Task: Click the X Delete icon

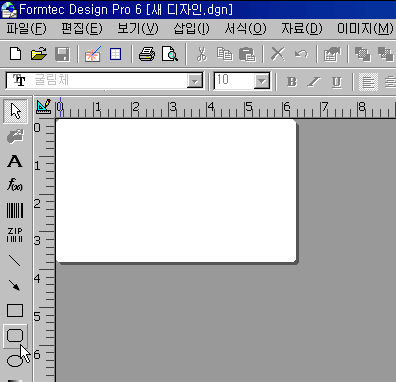Action: pyautogui.click(x=278, y=54)
